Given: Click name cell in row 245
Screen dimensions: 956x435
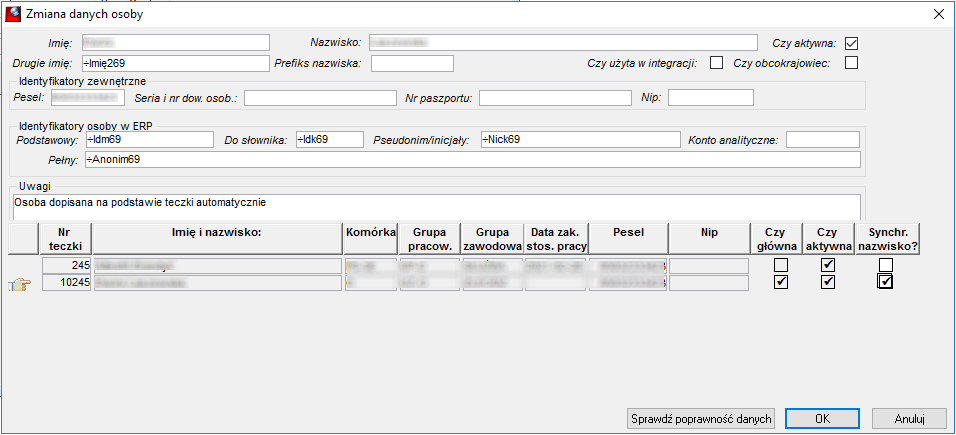Looking at the screenshot, I should [218, 265].
